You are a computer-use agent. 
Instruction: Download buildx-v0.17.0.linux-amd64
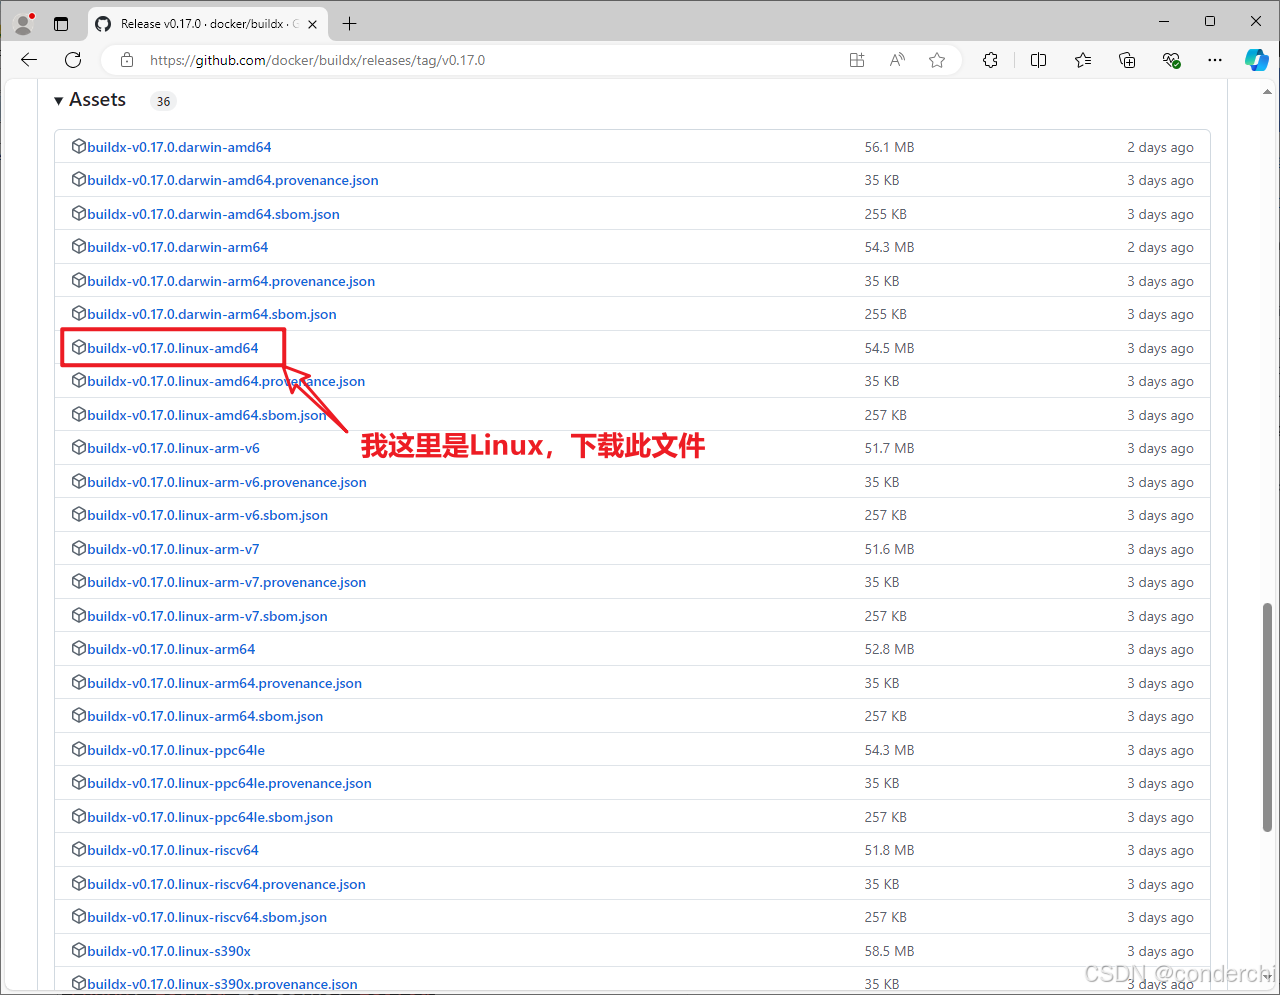[173, 348]
